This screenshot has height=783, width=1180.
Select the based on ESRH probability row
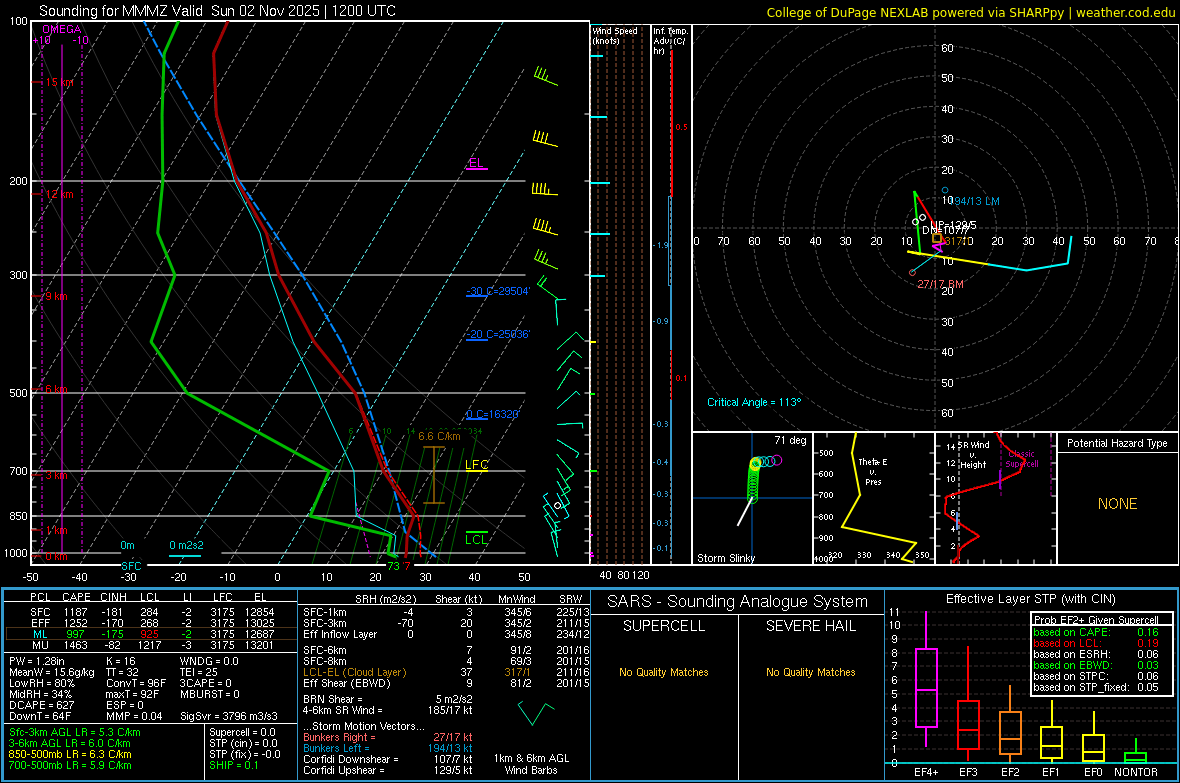pyautogui.click(x=1096, y=654)
